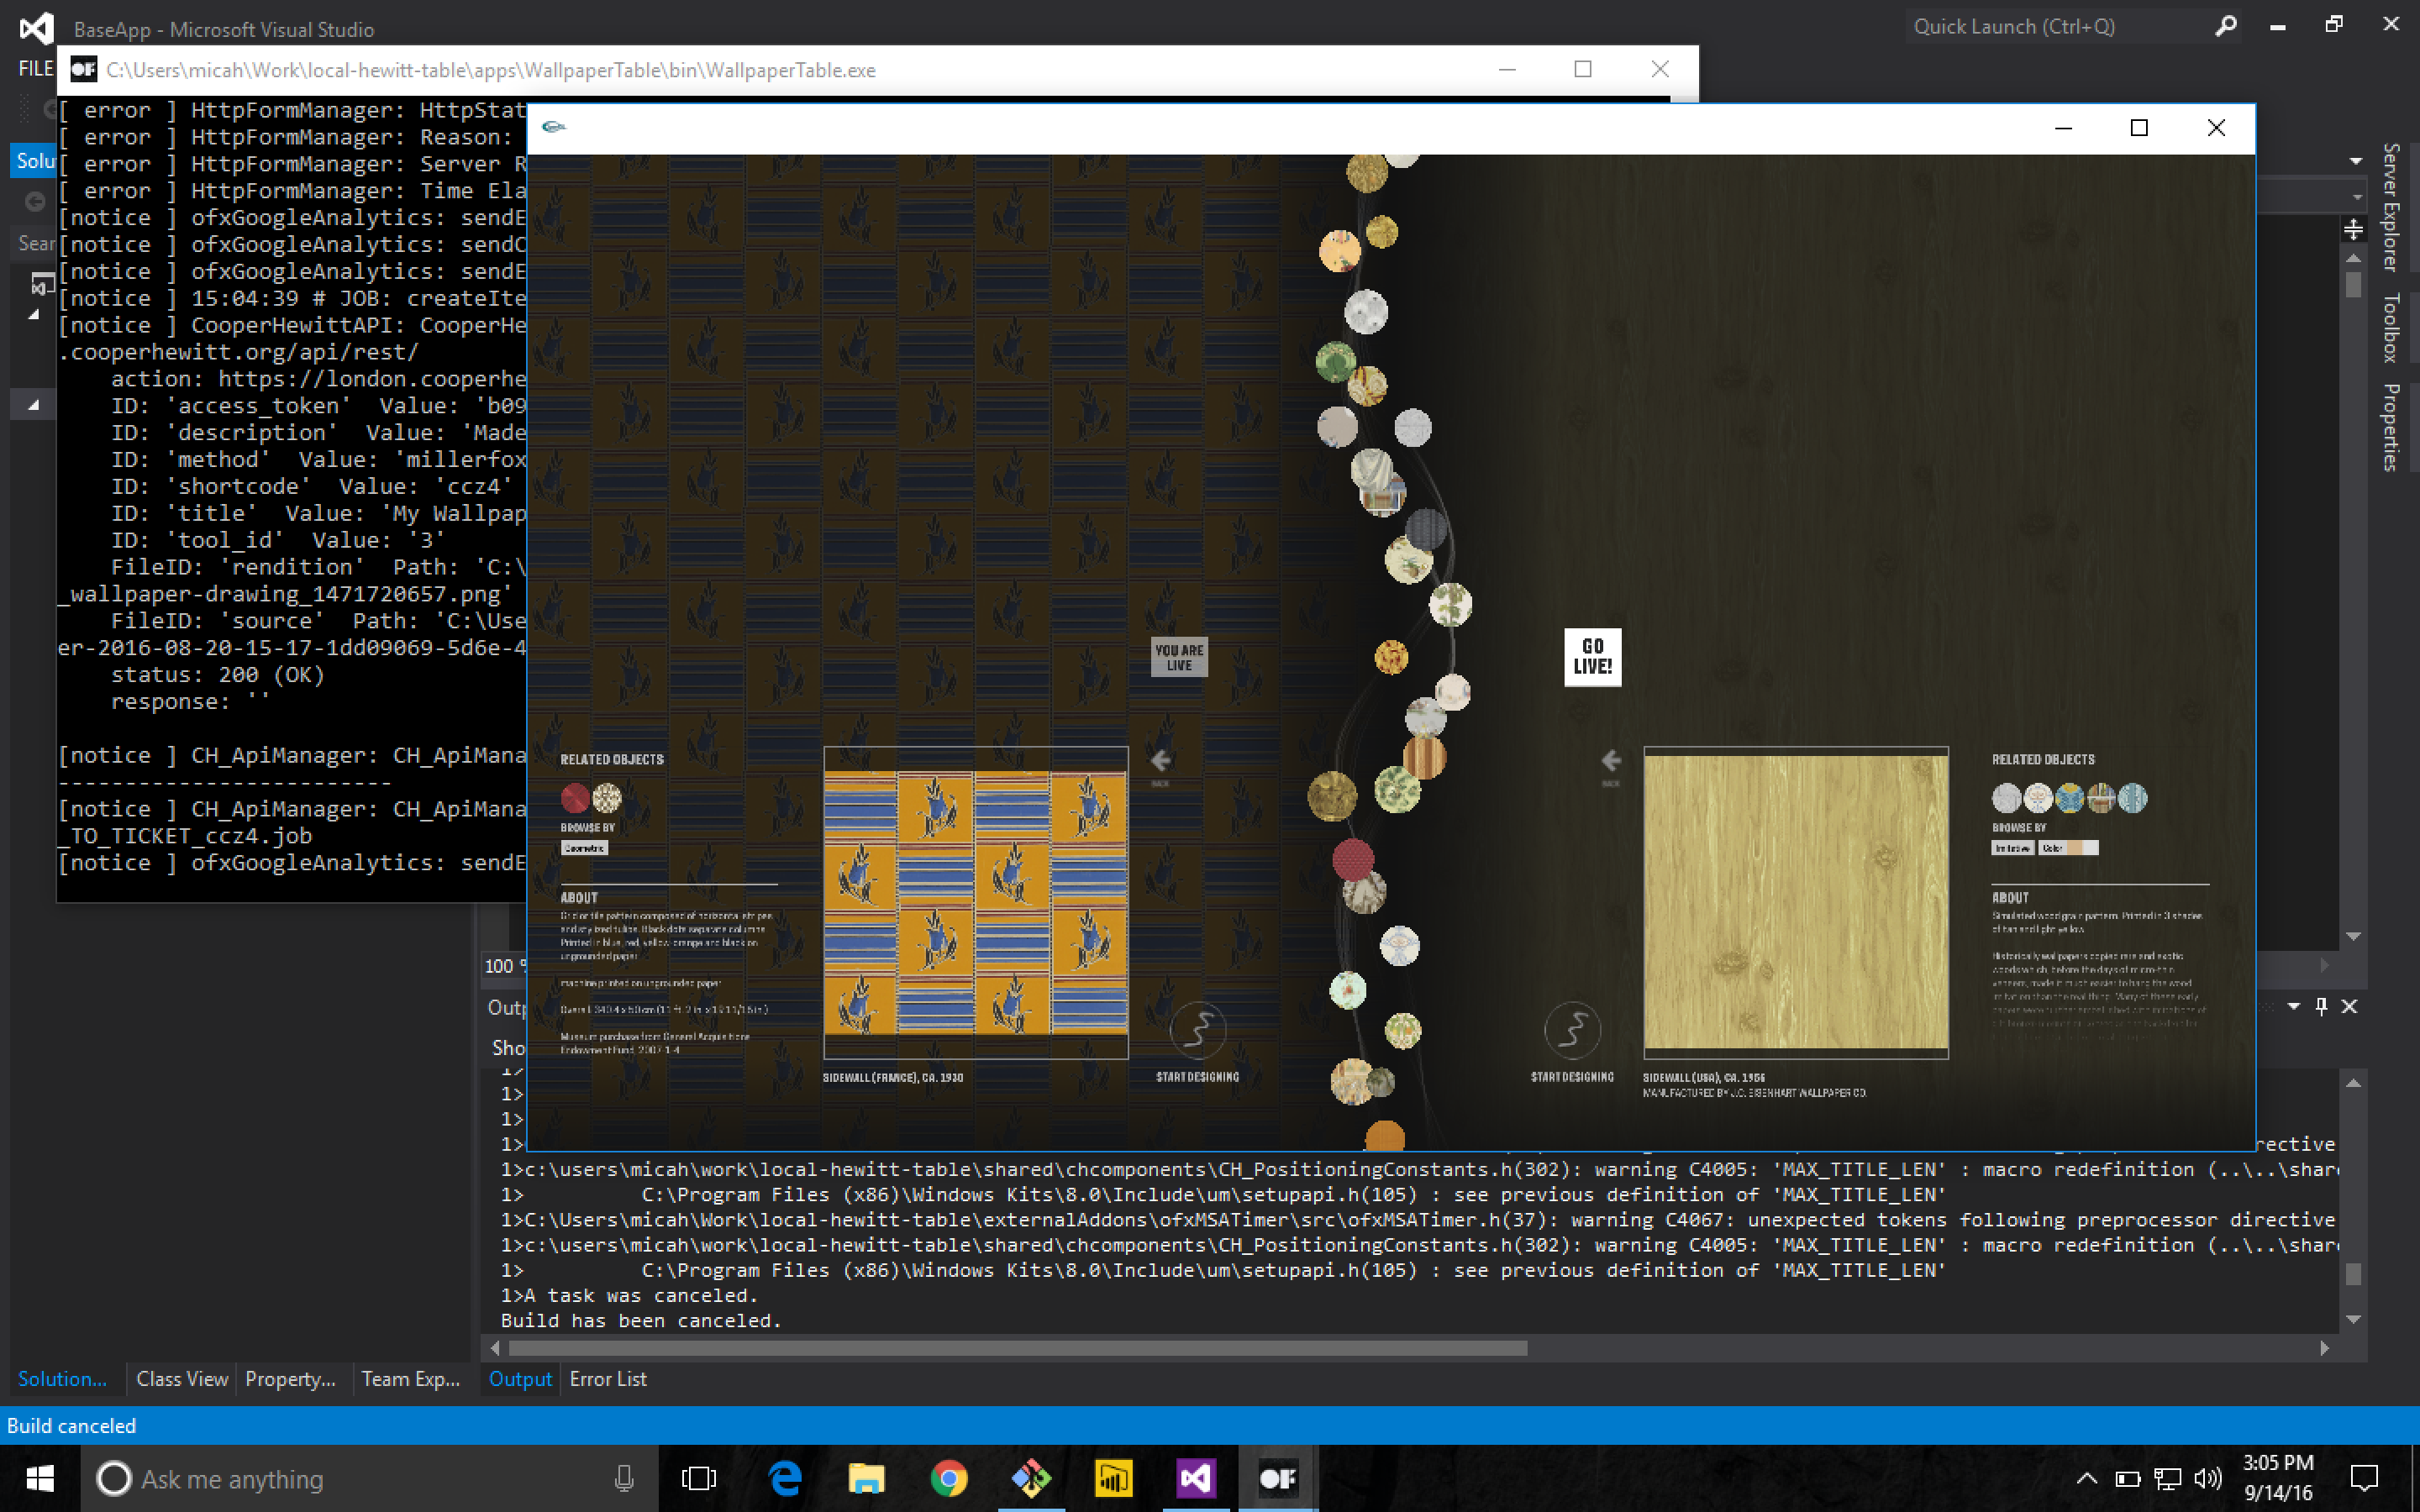Toggle auto-hide pin on Output window
Screen dimensions: 2420x1512
pyautogui.click(x=2322, y=1007)
